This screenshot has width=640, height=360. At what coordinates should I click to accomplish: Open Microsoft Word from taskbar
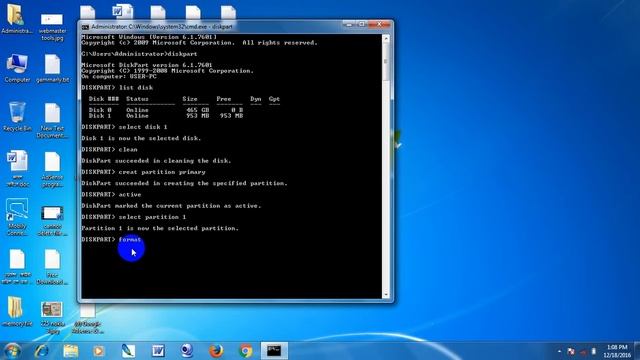point(158,351)
